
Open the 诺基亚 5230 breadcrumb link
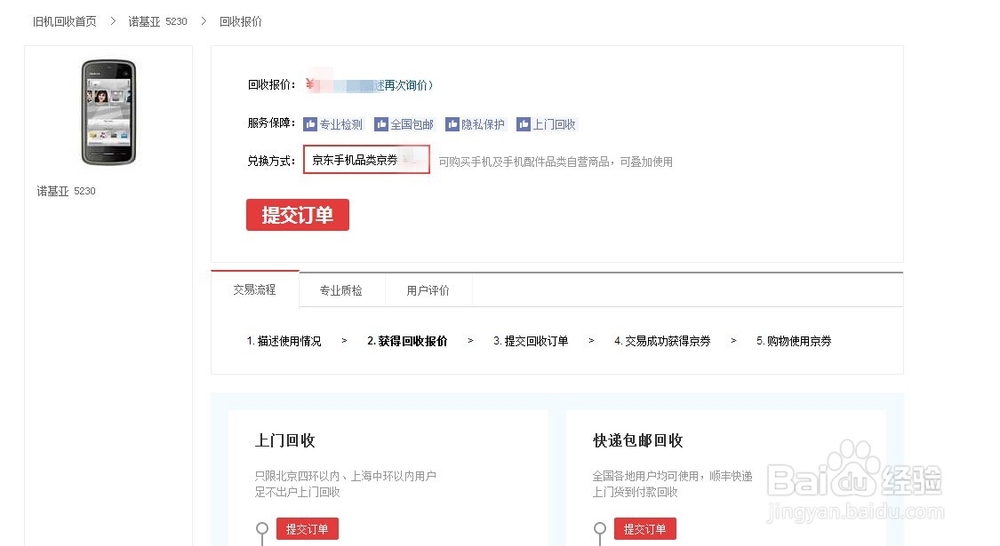coord(158,22)
